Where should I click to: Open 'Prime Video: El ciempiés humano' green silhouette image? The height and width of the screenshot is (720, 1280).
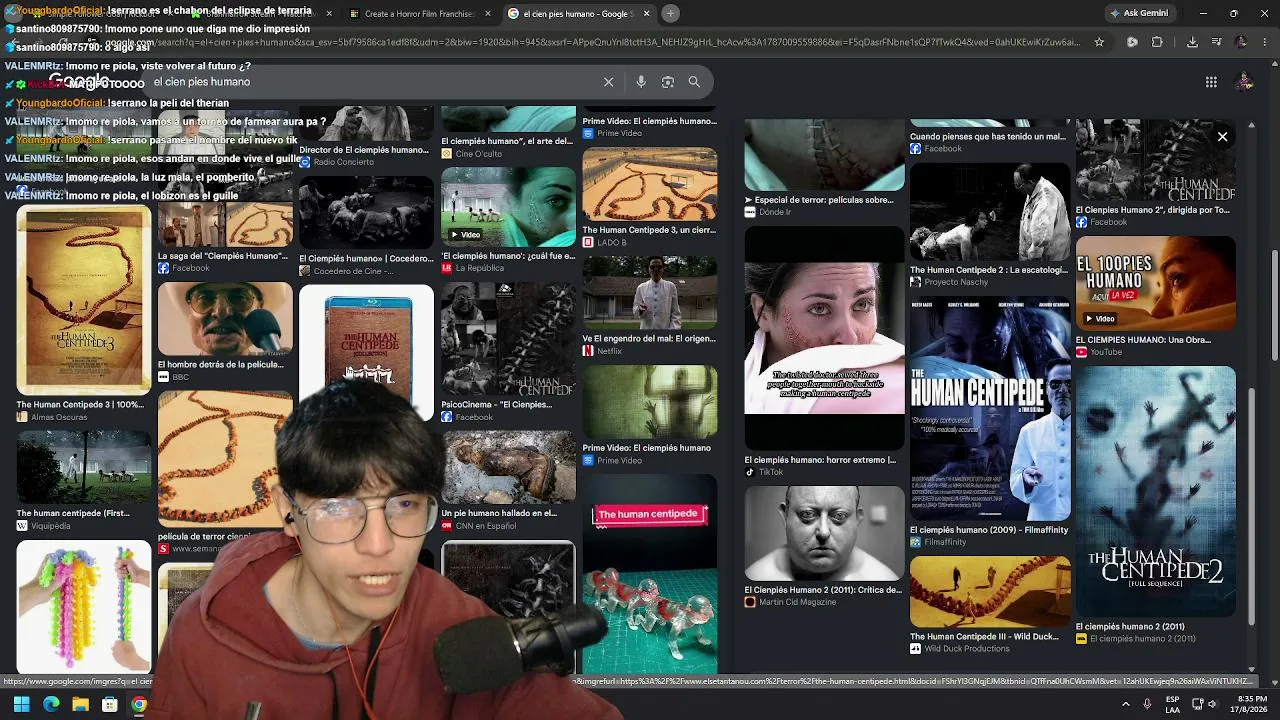click(x=650, y=403)
